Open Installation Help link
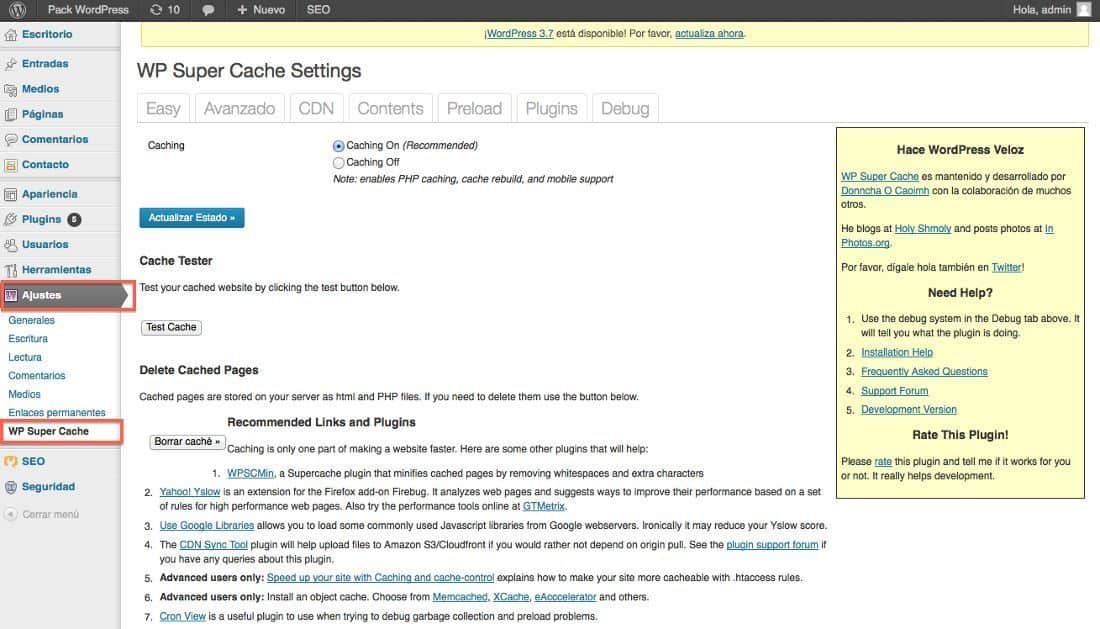Screen dimensions: 1100x629 897,353
